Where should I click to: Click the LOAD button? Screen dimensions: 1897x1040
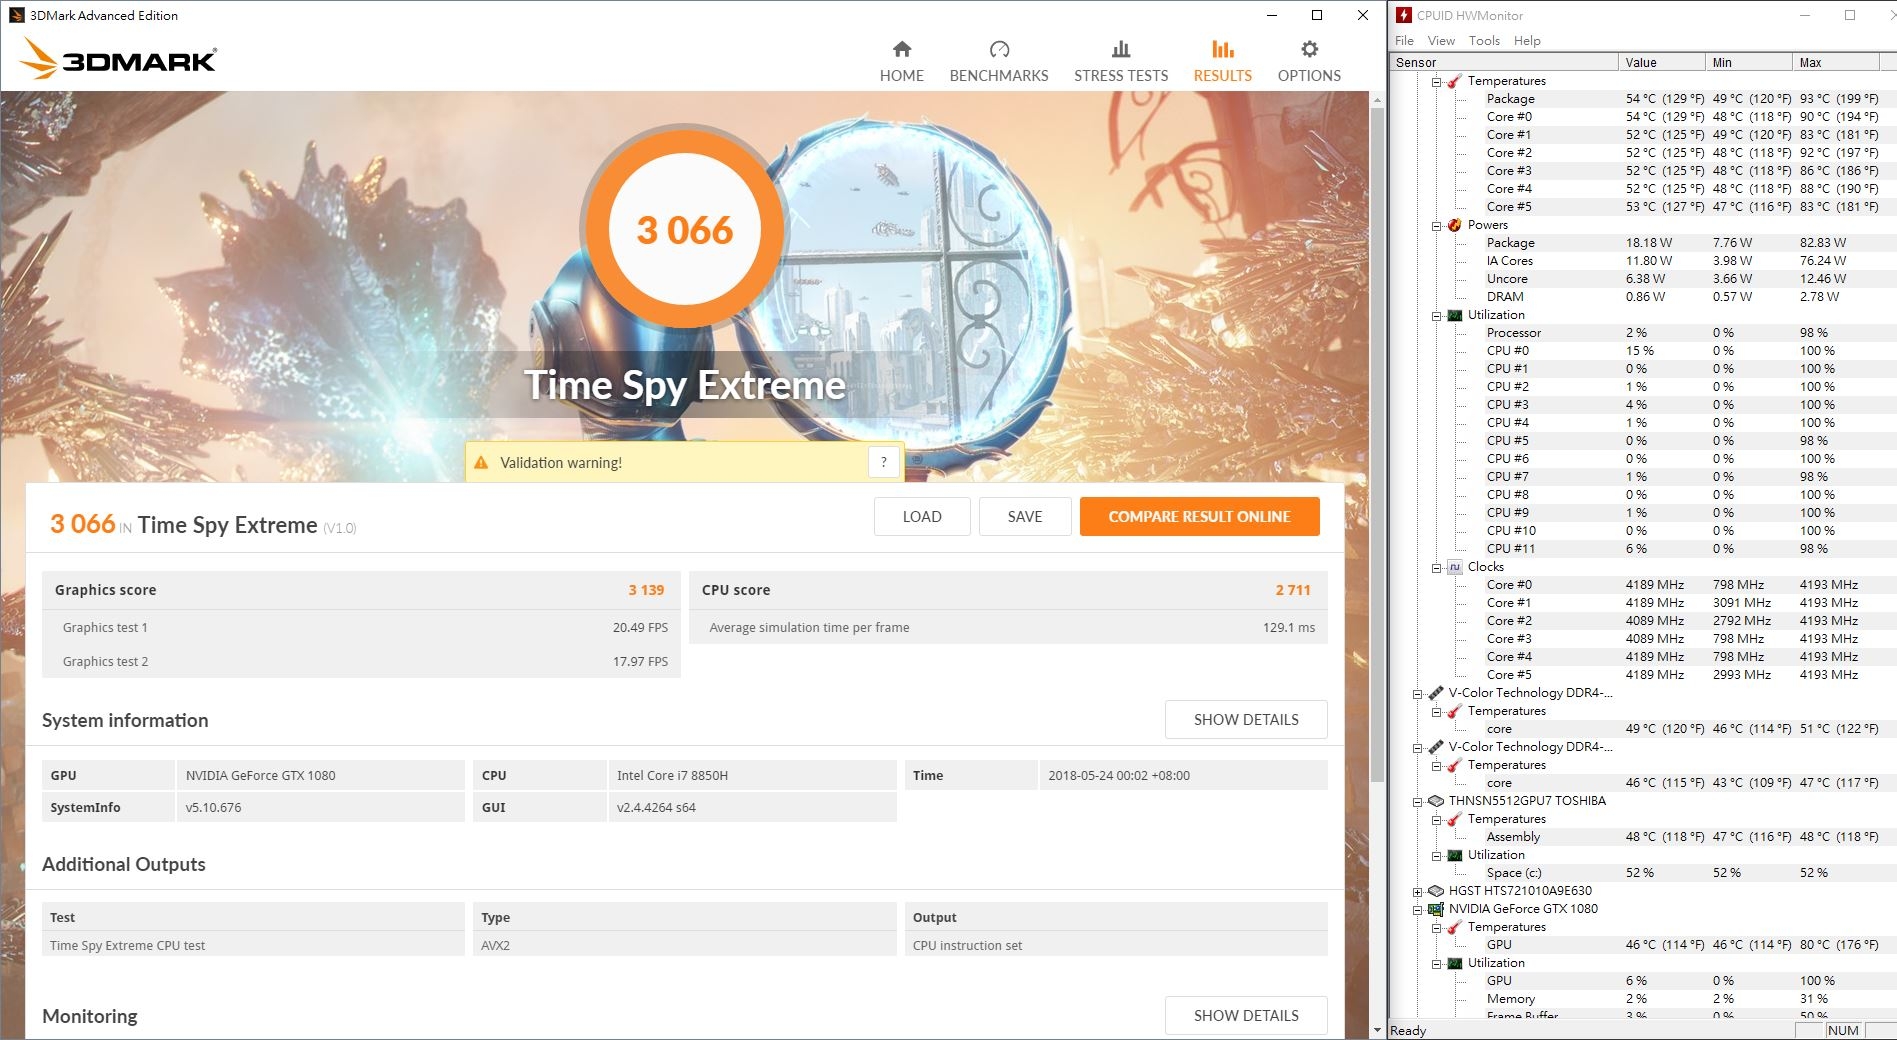922,517
